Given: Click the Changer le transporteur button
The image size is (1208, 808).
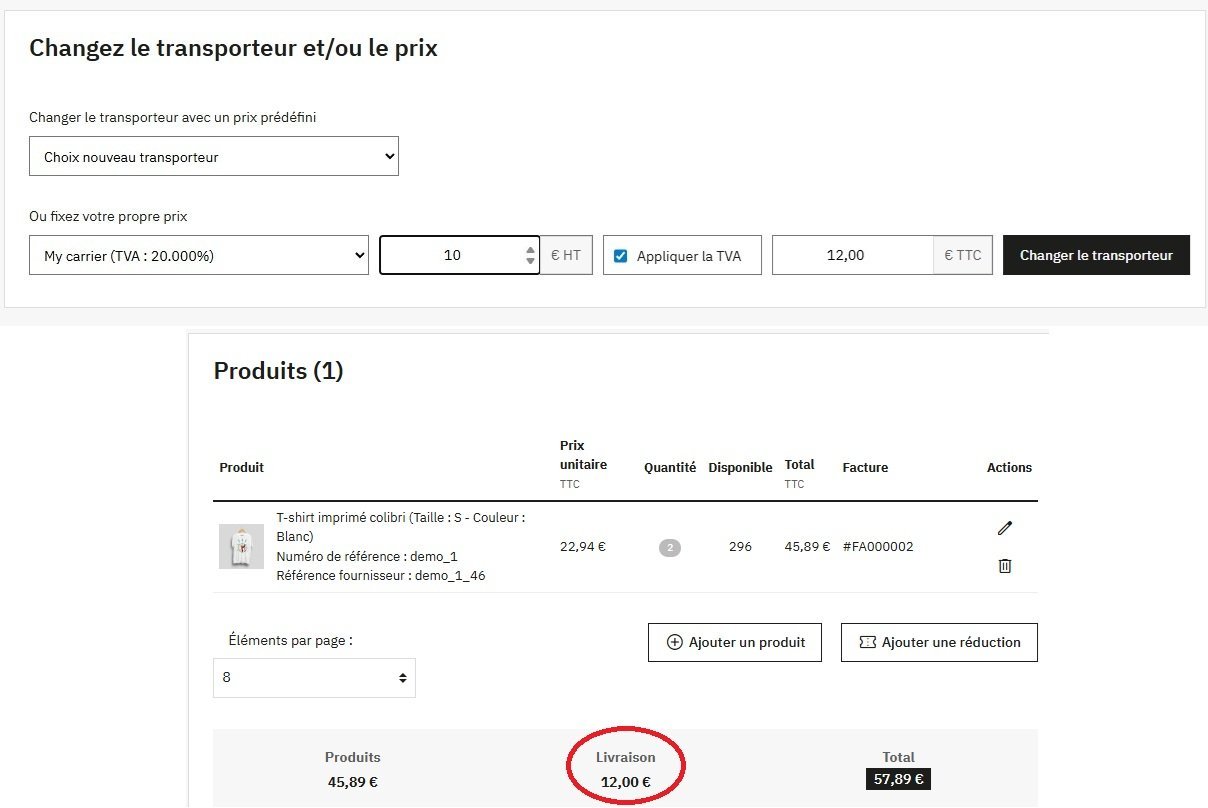Looking at the screenshot, I should (1096, 255).
